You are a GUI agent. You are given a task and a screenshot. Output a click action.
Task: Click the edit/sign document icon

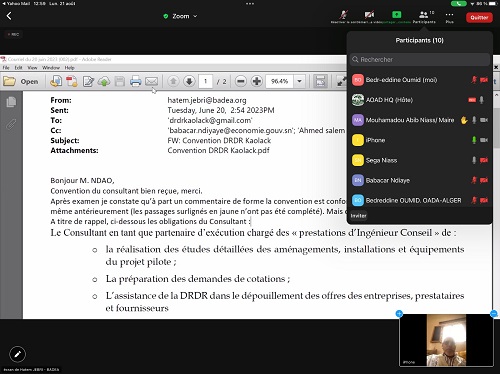[88, 81]
